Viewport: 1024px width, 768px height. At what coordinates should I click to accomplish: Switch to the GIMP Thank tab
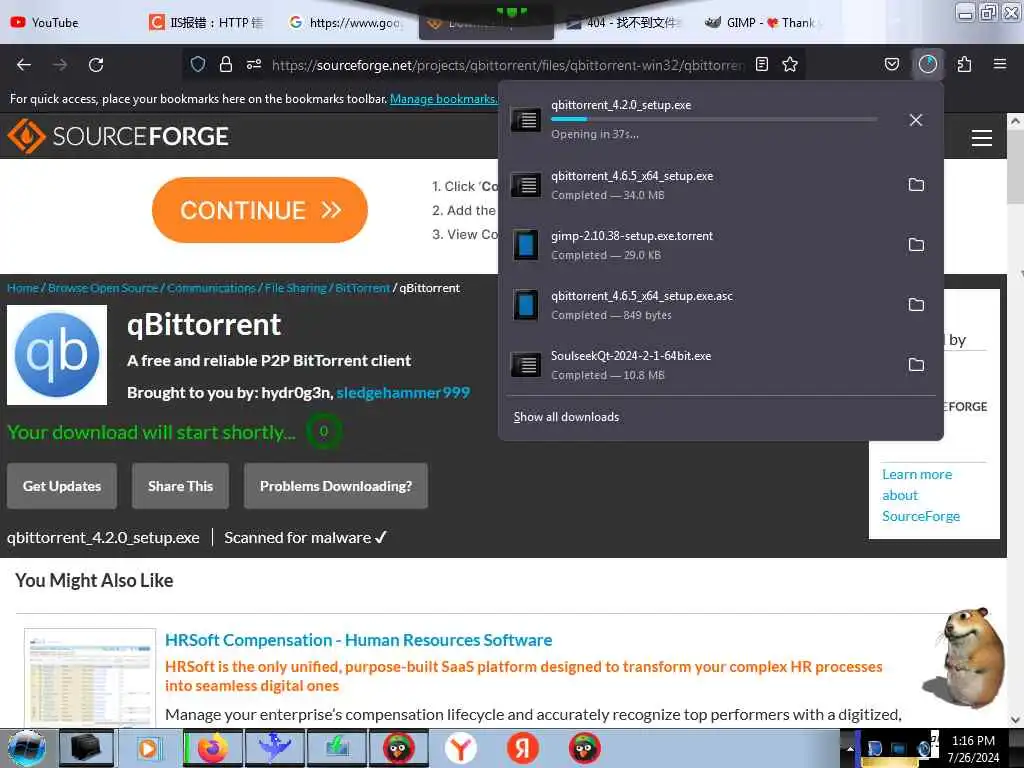pos(761,23)
